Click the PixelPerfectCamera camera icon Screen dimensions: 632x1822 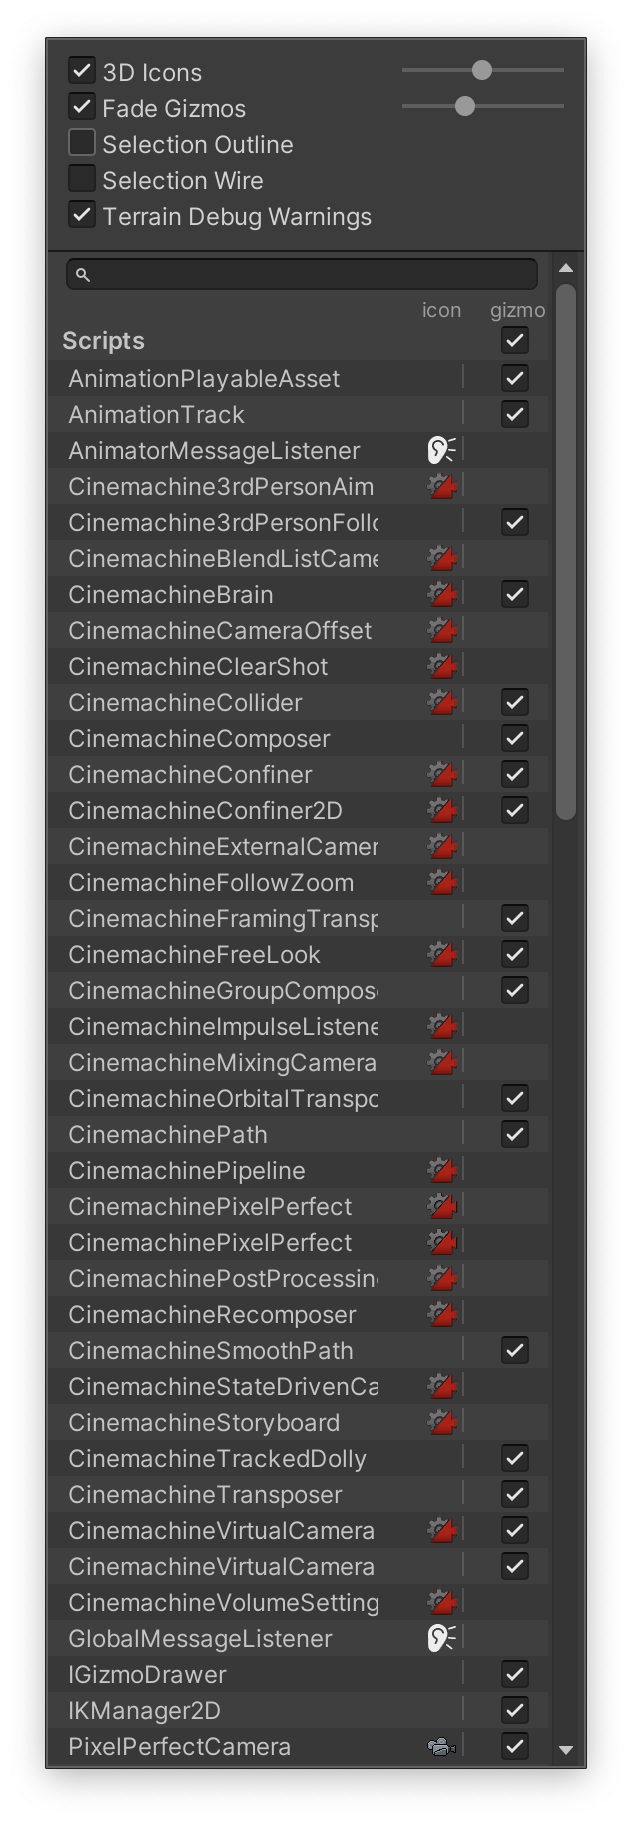(441, 1747)
